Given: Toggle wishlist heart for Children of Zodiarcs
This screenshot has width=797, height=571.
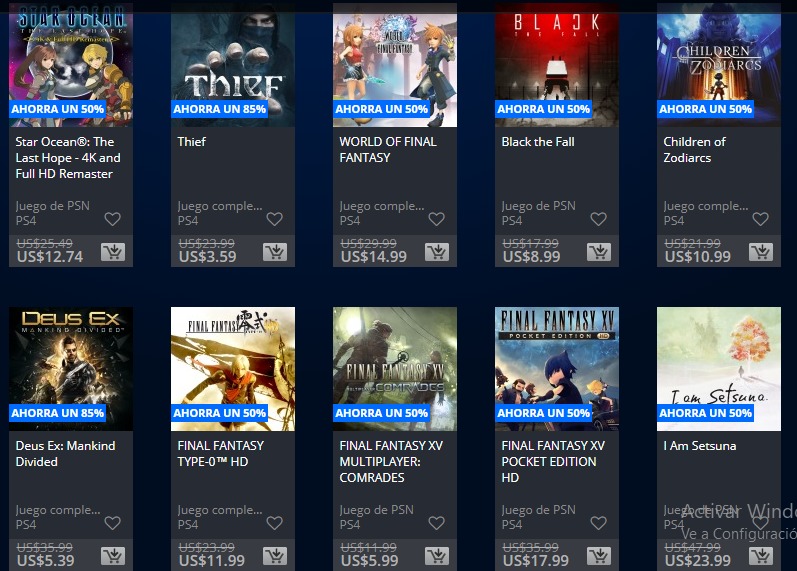Looking at the screenshot, I should 760,219.
